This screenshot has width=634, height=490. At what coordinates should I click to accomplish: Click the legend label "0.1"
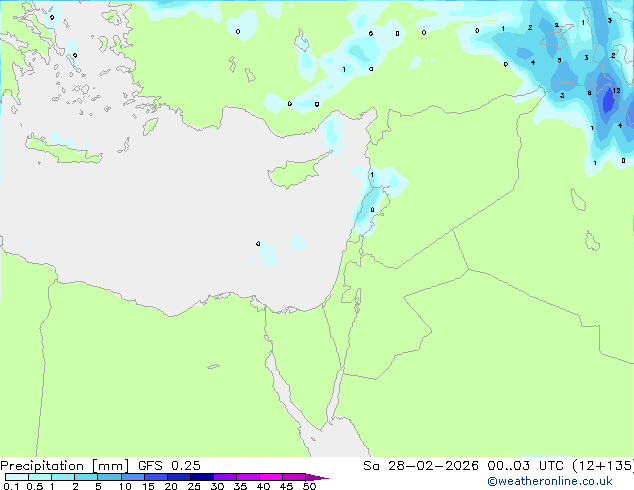tap(11, 486)
